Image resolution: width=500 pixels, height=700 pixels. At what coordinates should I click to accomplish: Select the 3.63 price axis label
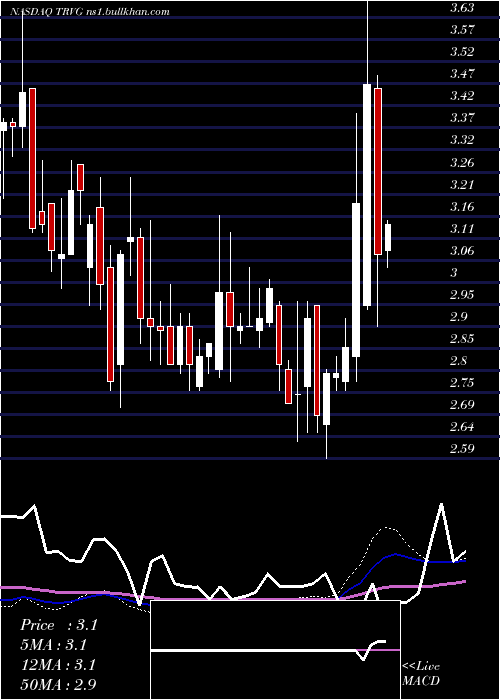click(462, 8)
